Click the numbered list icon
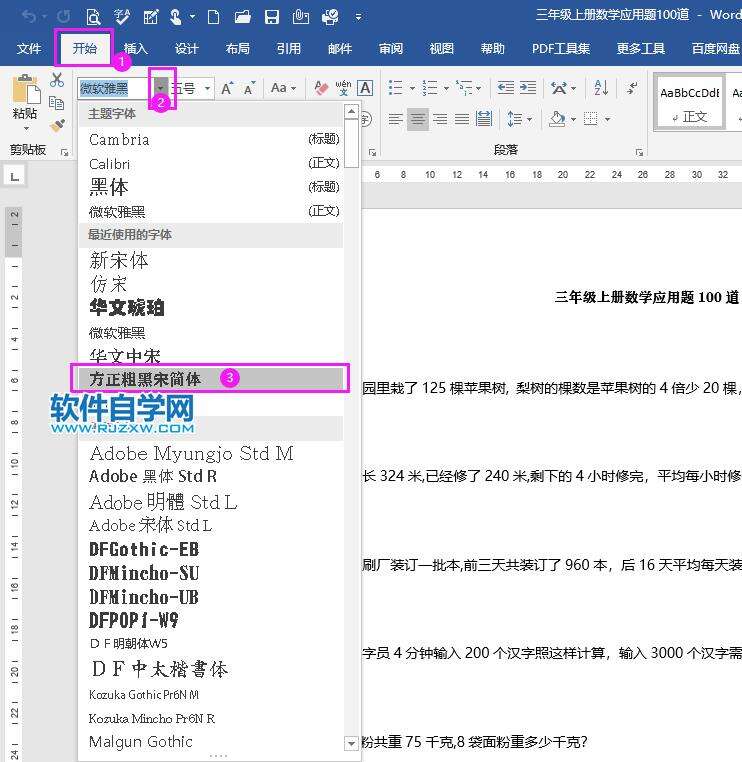The height and width of the screenshot is (762, 742). coord(430,88)
